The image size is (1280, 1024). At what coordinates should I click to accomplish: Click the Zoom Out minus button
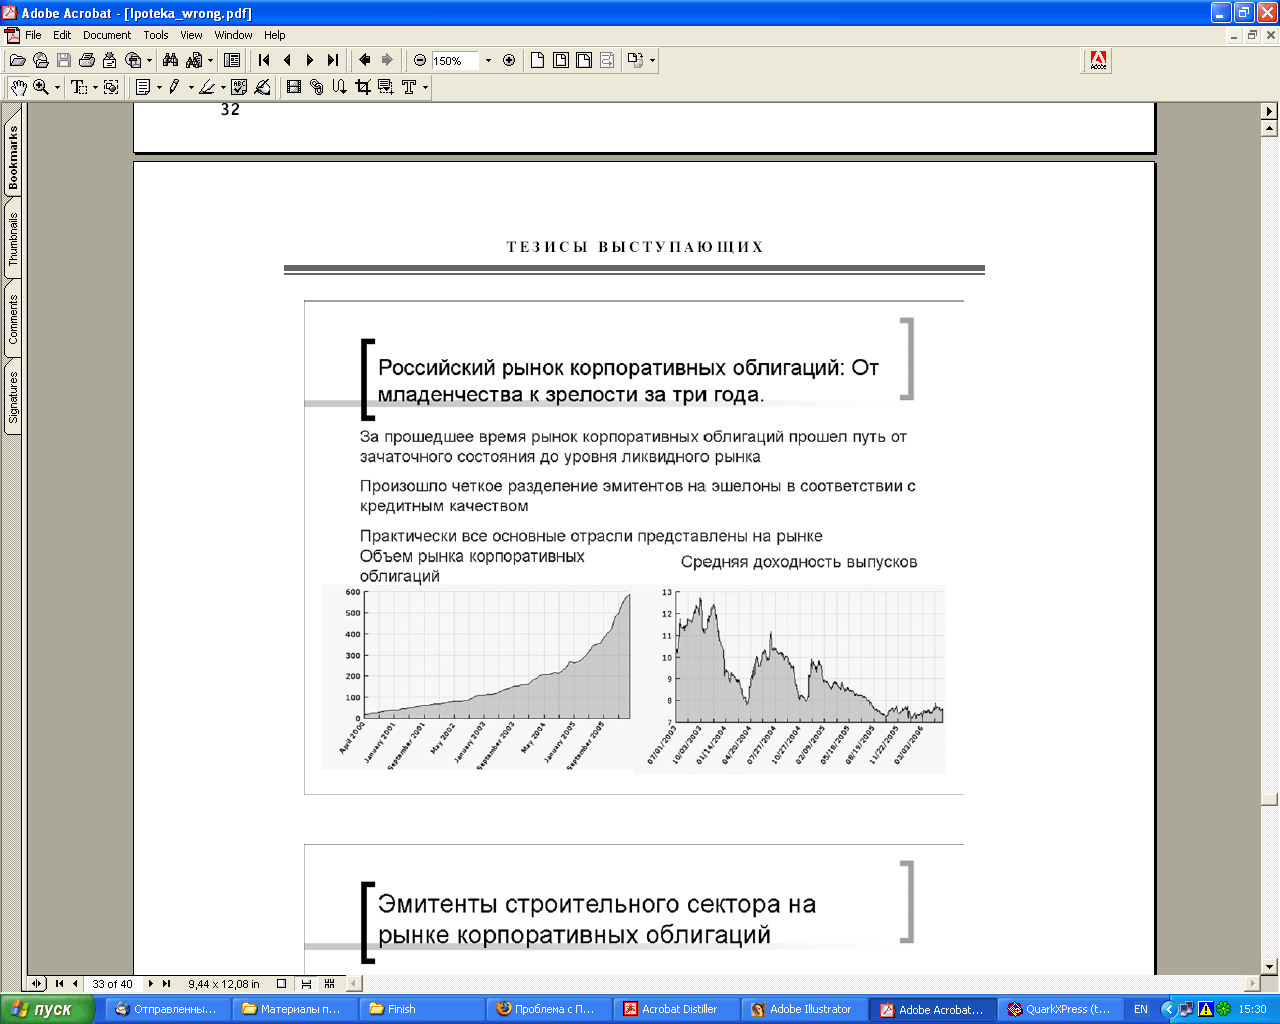coord(420,60)
